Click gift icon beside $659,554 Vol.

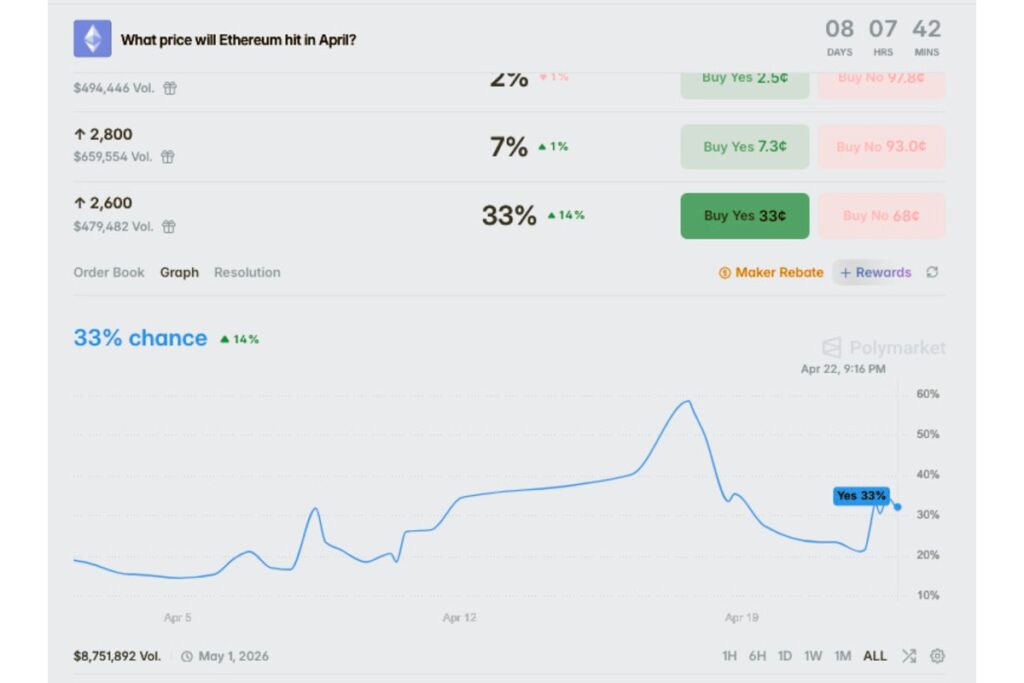(x=168, y=157)
